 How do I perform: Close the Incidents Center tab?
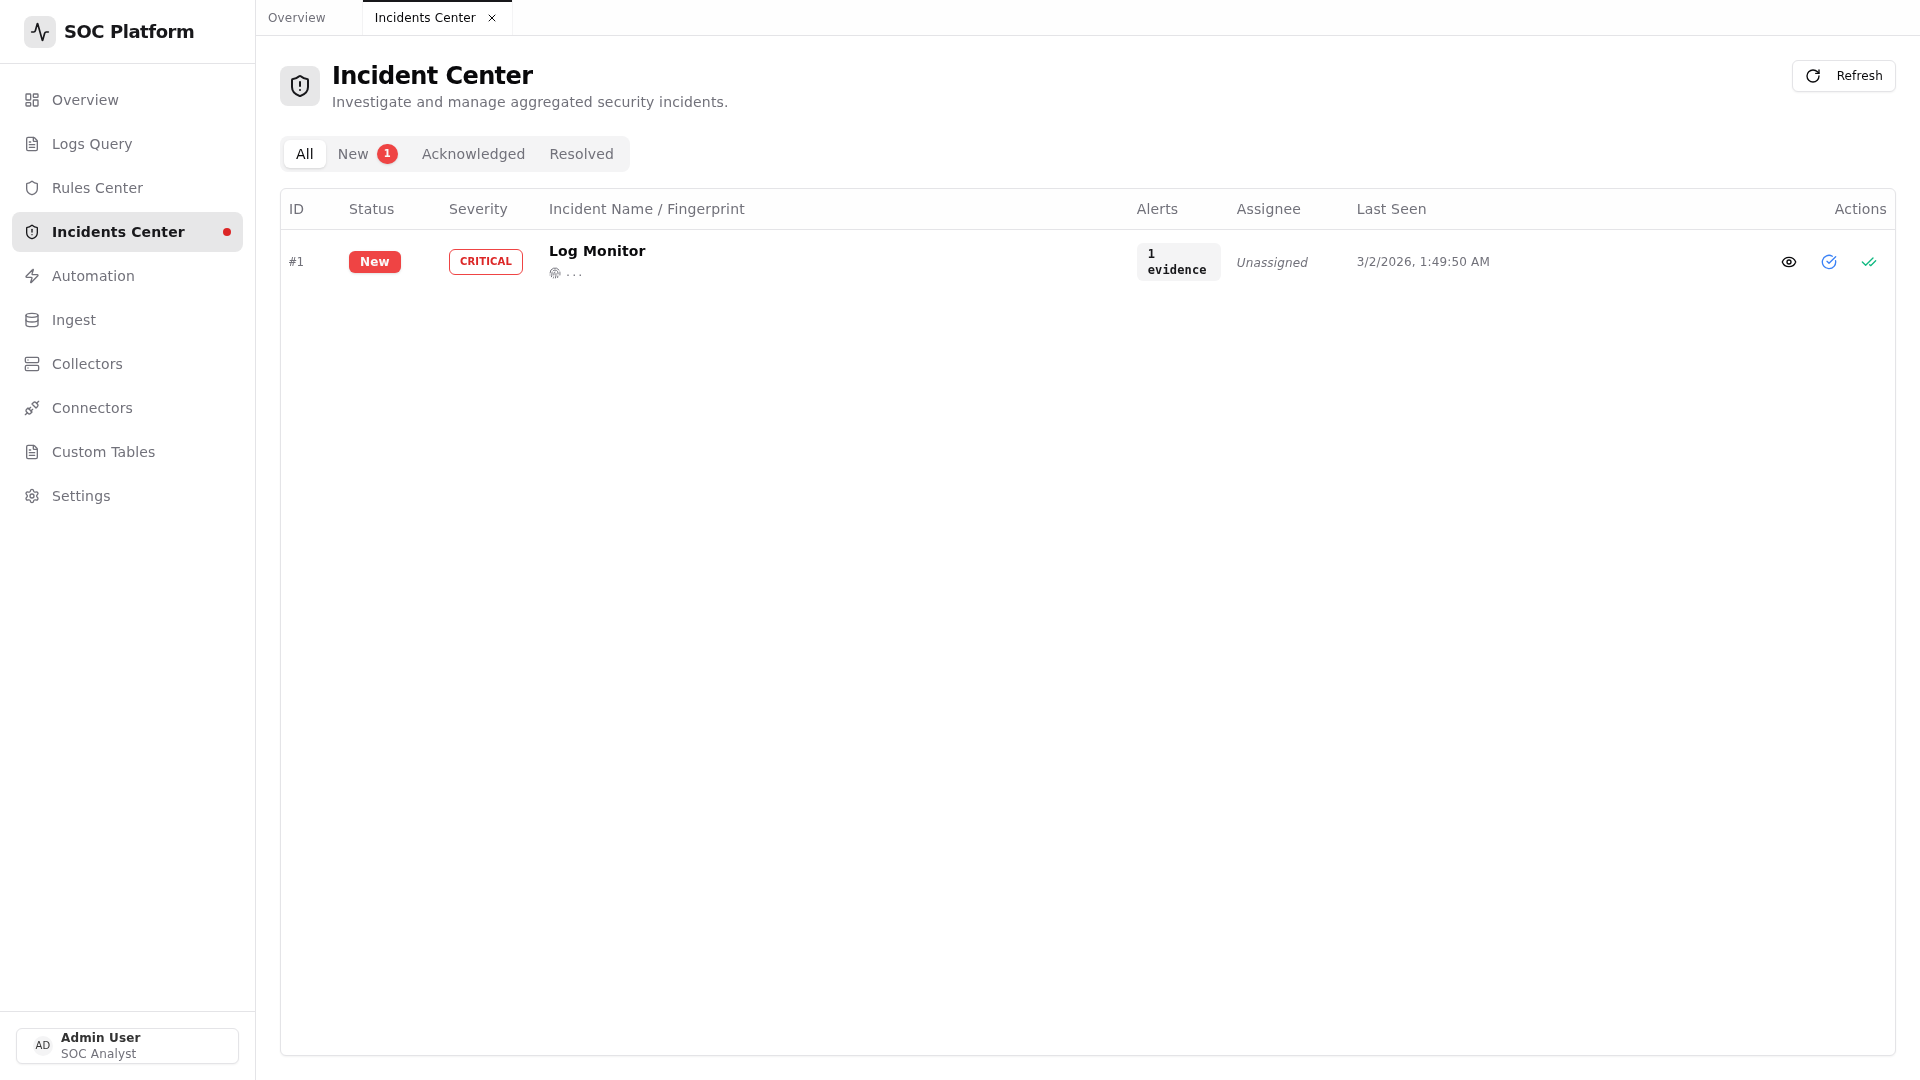coord(492,18)
